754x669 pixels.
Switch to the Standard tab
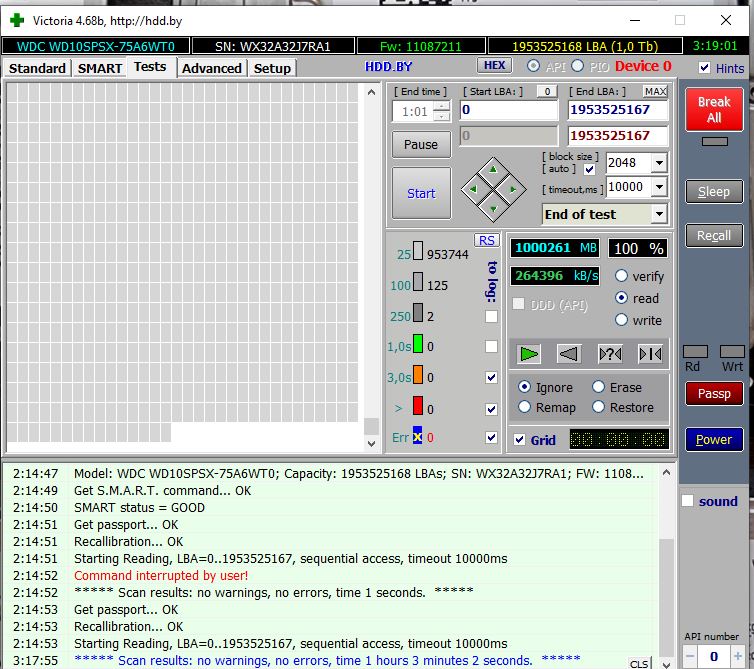[37, 68]
